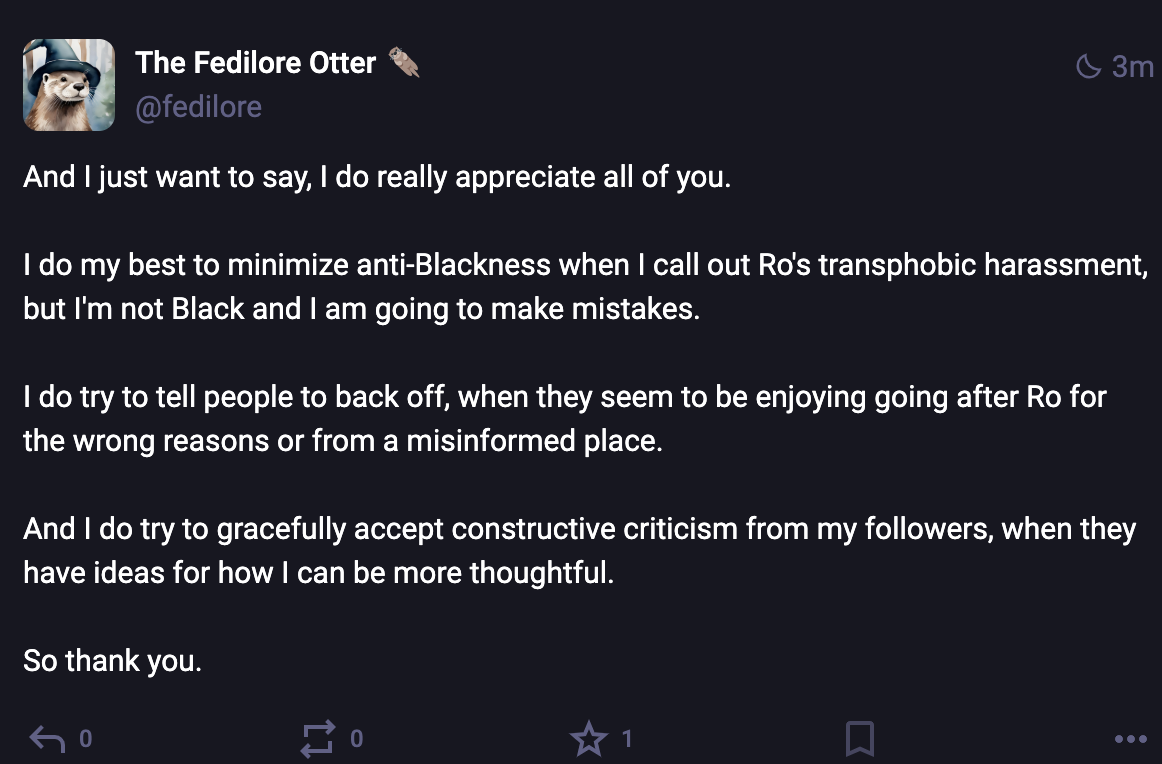Visit the @fedilore handle link
This screenshot has height=764, width=1162.
[198, 106]
